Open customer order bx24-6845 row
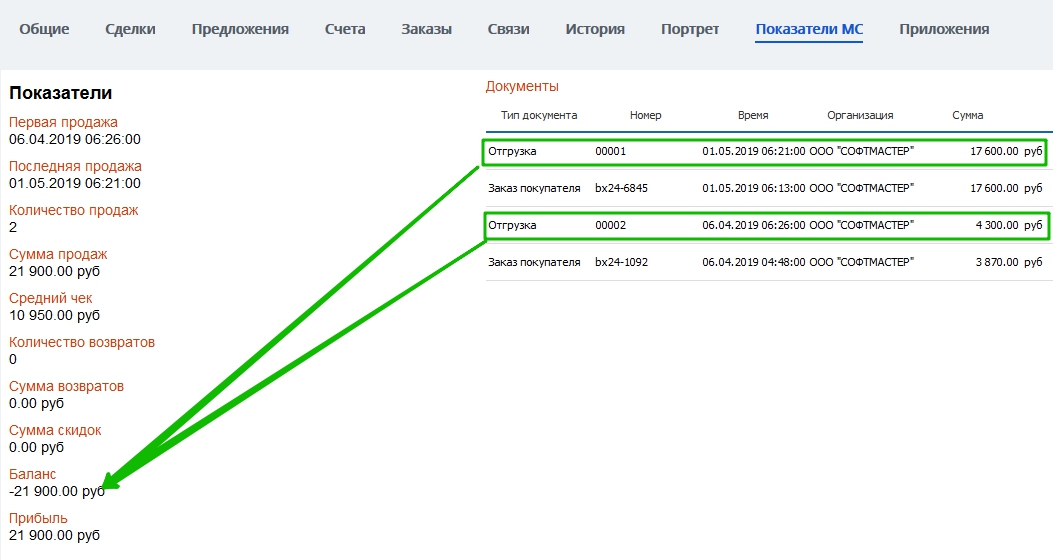The height and width of the screenshot is (560, 1053). 765,188
